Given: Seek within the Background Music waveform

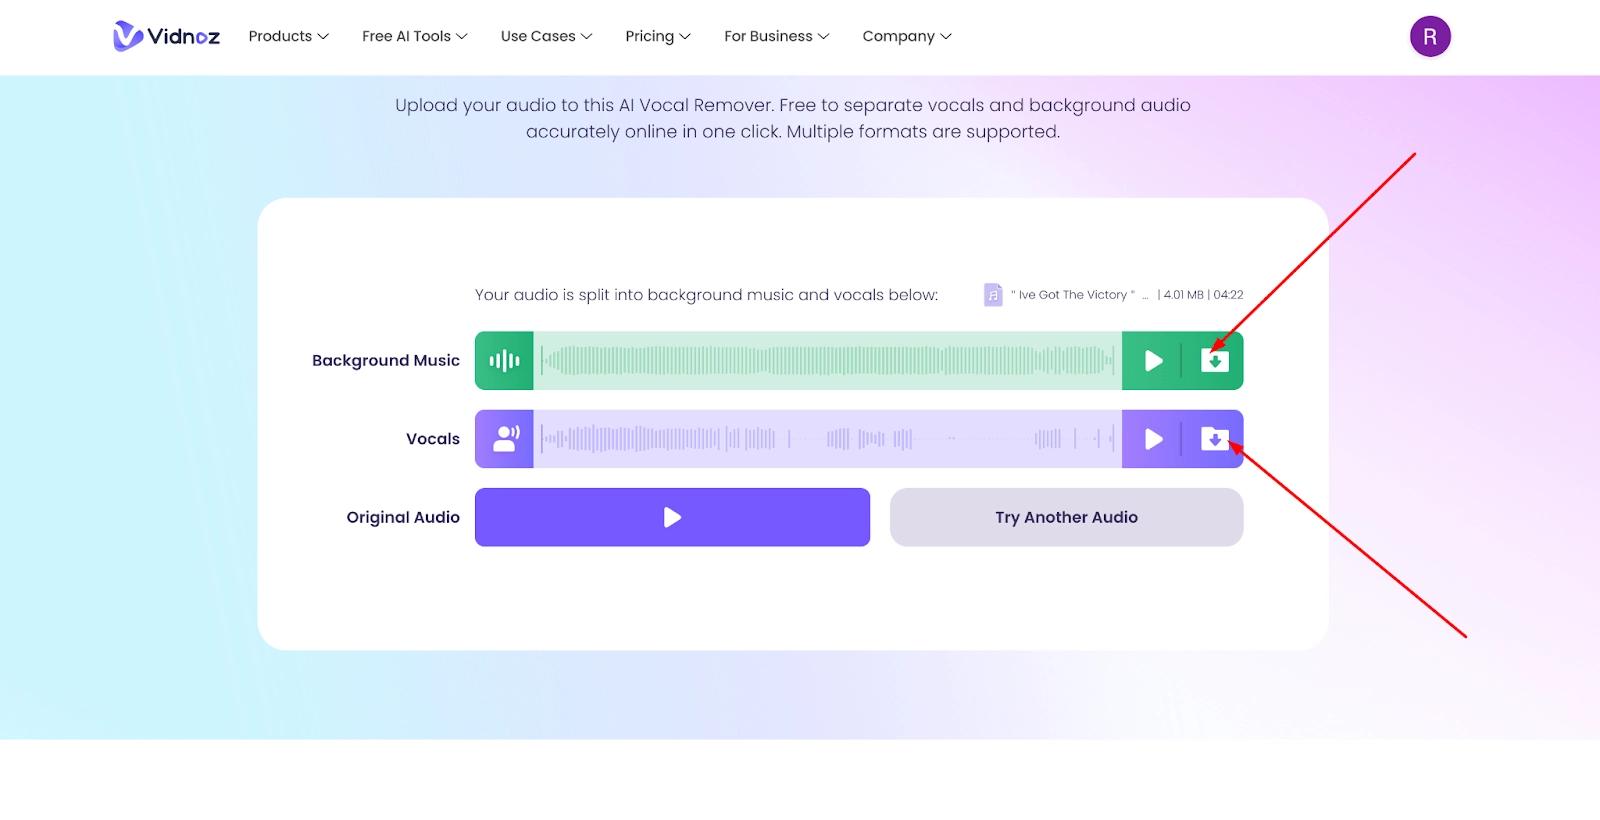Looking at the screenshot, I should tap(827, 361).
